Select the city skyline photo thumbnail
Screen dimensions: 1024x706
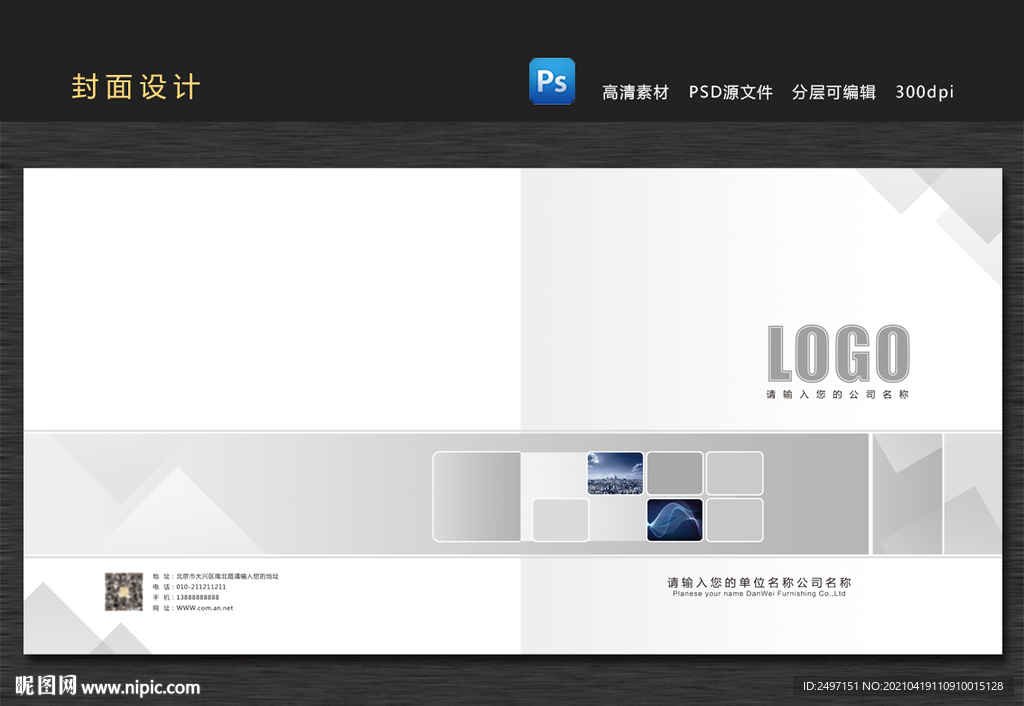tap(615, 473)
